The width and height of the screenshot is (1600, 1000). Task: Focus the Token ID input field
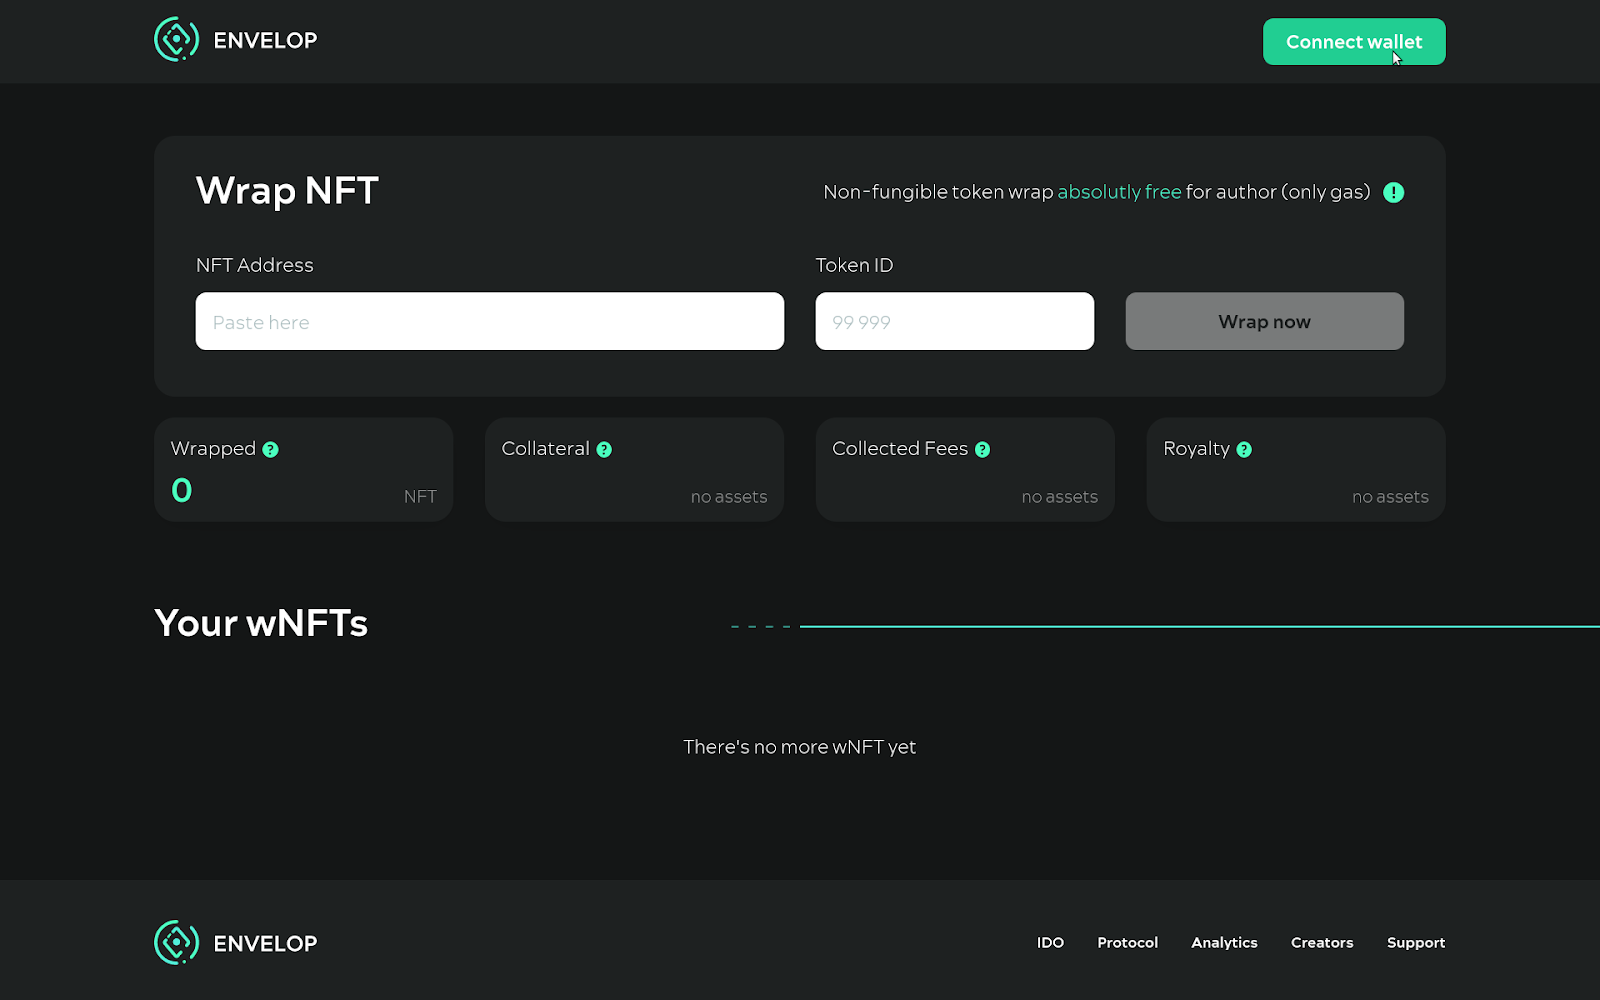pyautogui.click(x=955, y=321)
